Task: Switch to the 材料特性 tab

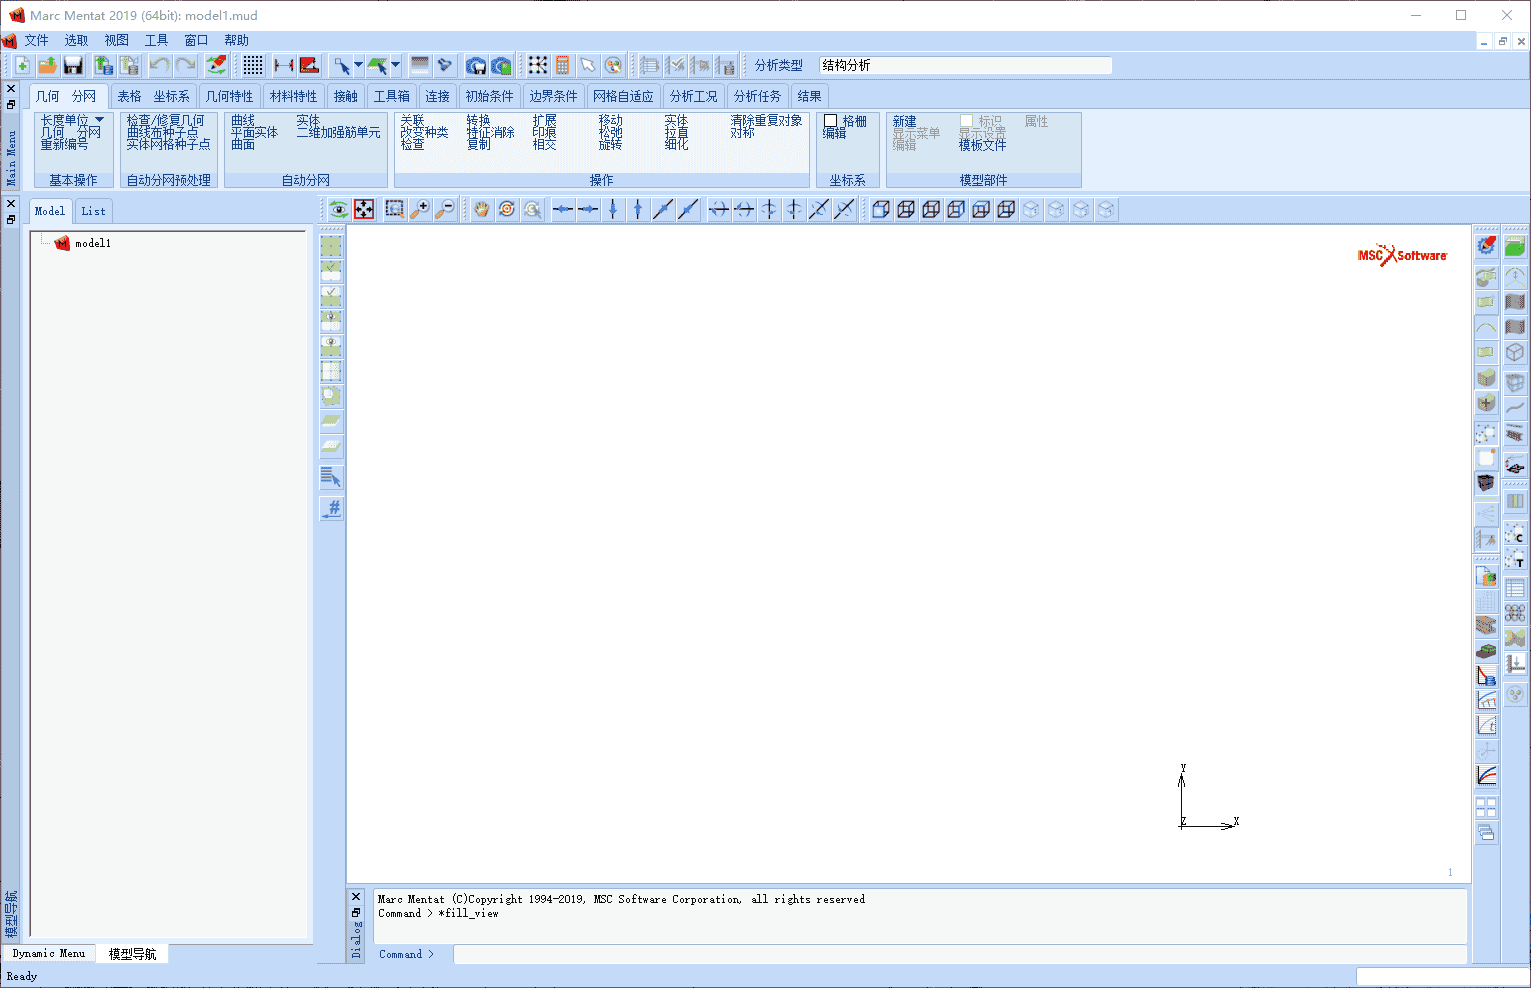Action: [293, 96]
